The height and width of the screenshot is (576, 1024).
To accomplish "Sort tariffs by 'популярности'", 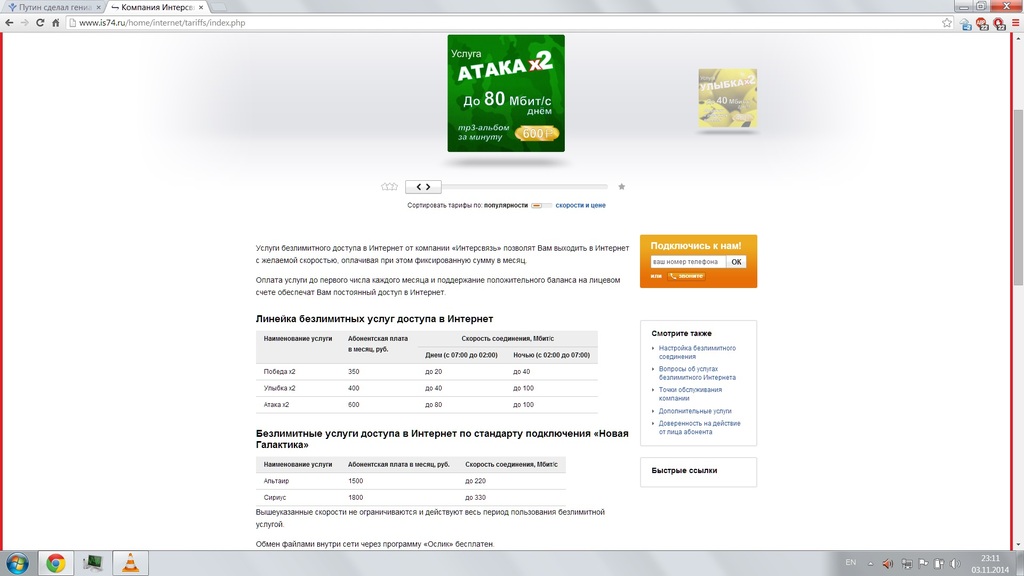I will point(505,206).
